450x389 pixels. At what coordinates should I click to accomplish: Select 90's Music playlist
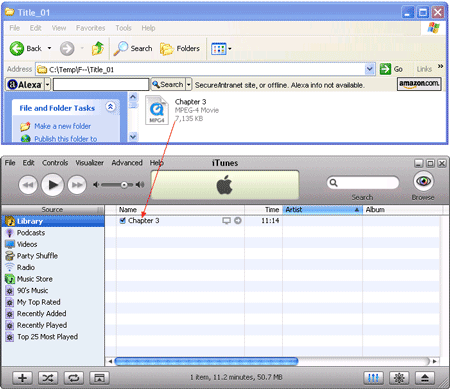(53, 291)
